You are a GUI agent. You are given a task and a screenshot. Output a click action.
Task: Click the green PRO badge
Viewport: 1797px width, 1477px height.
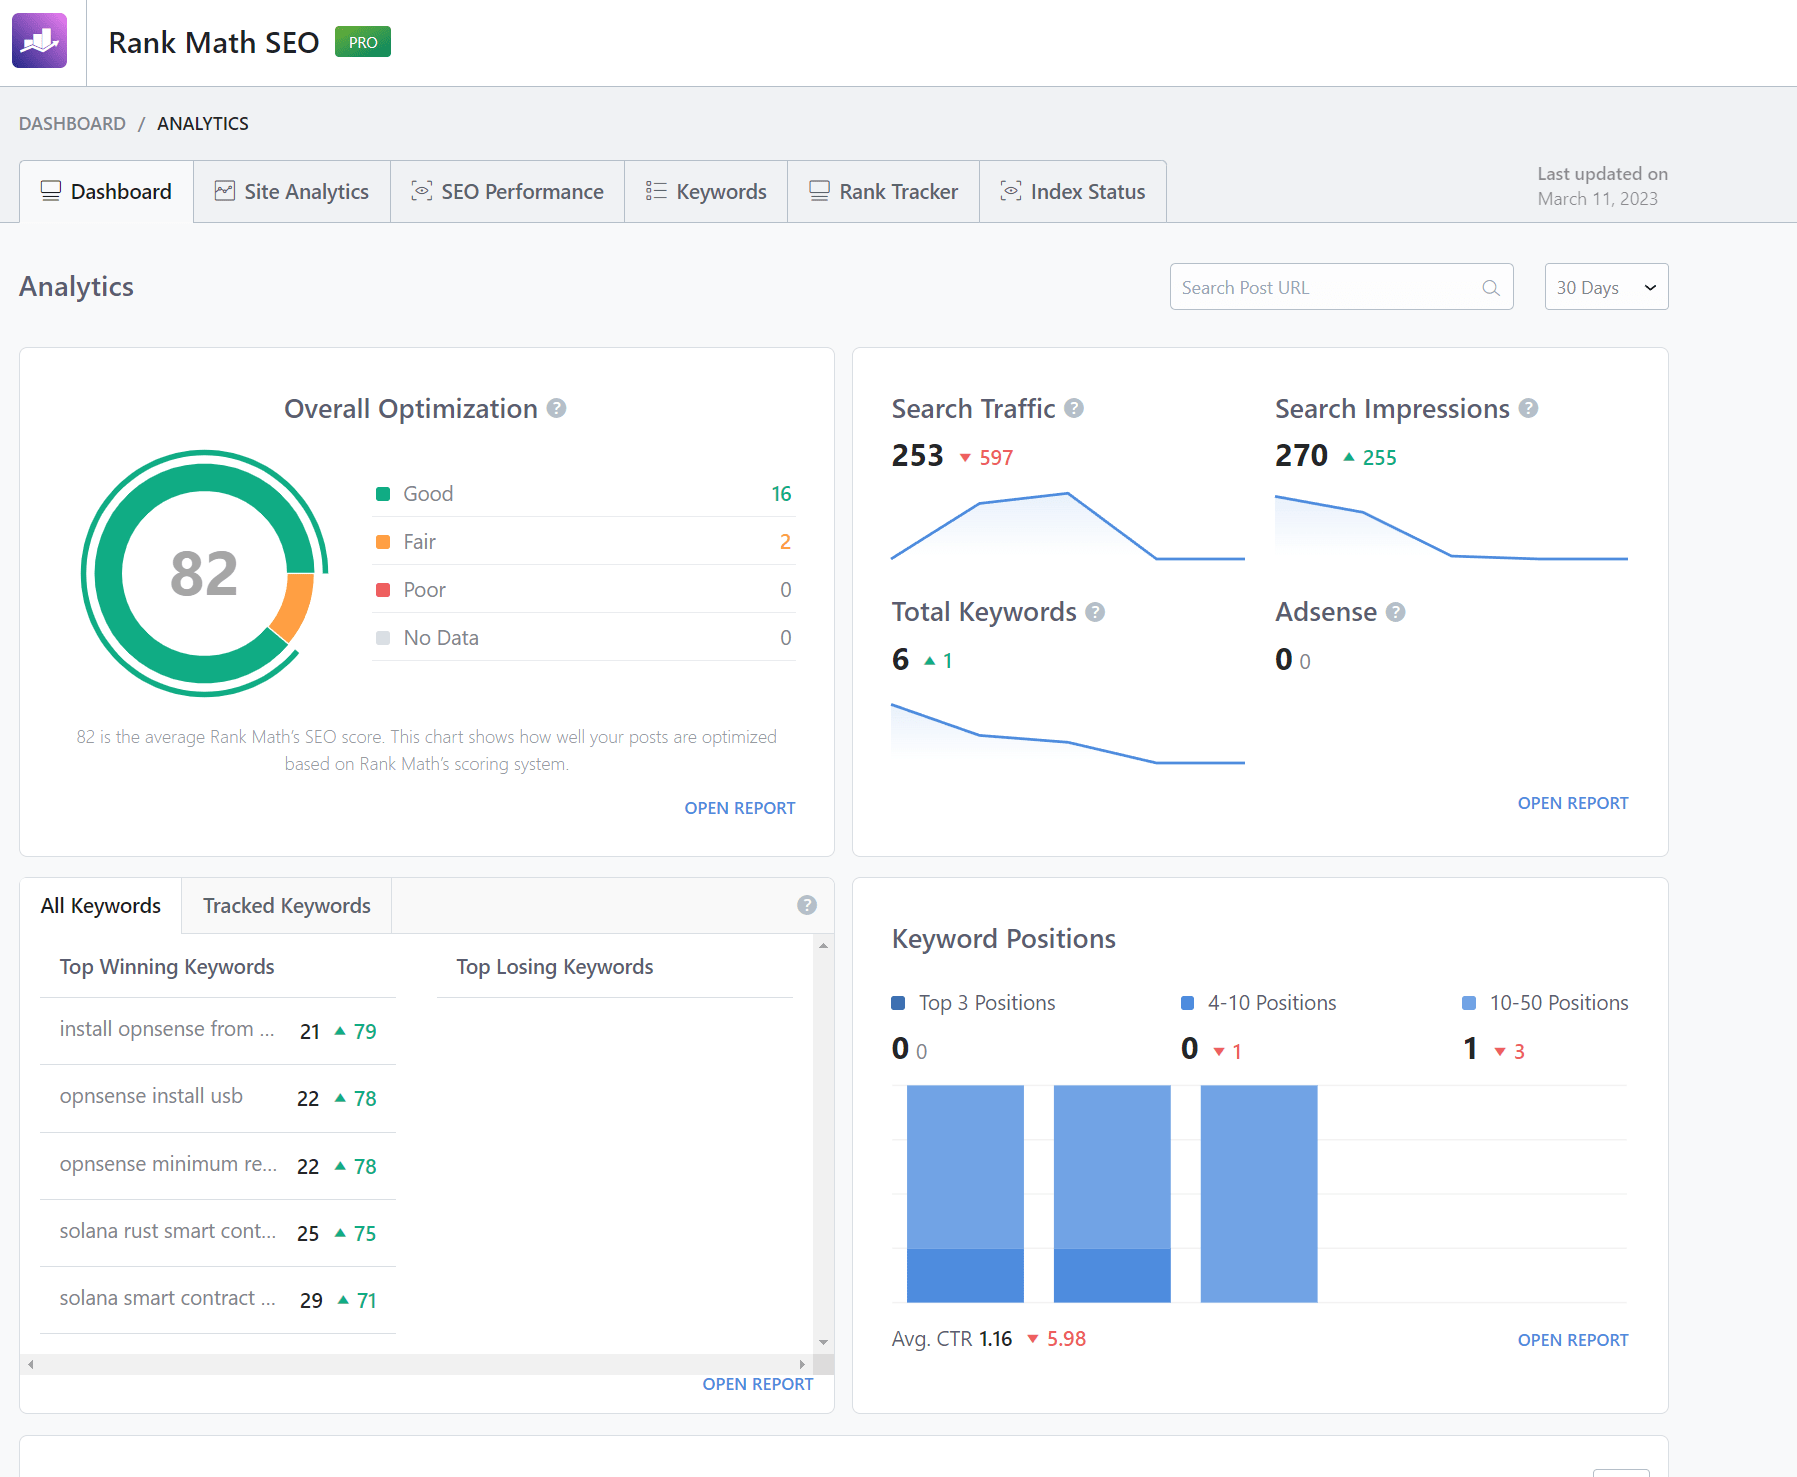coord(363,42)
